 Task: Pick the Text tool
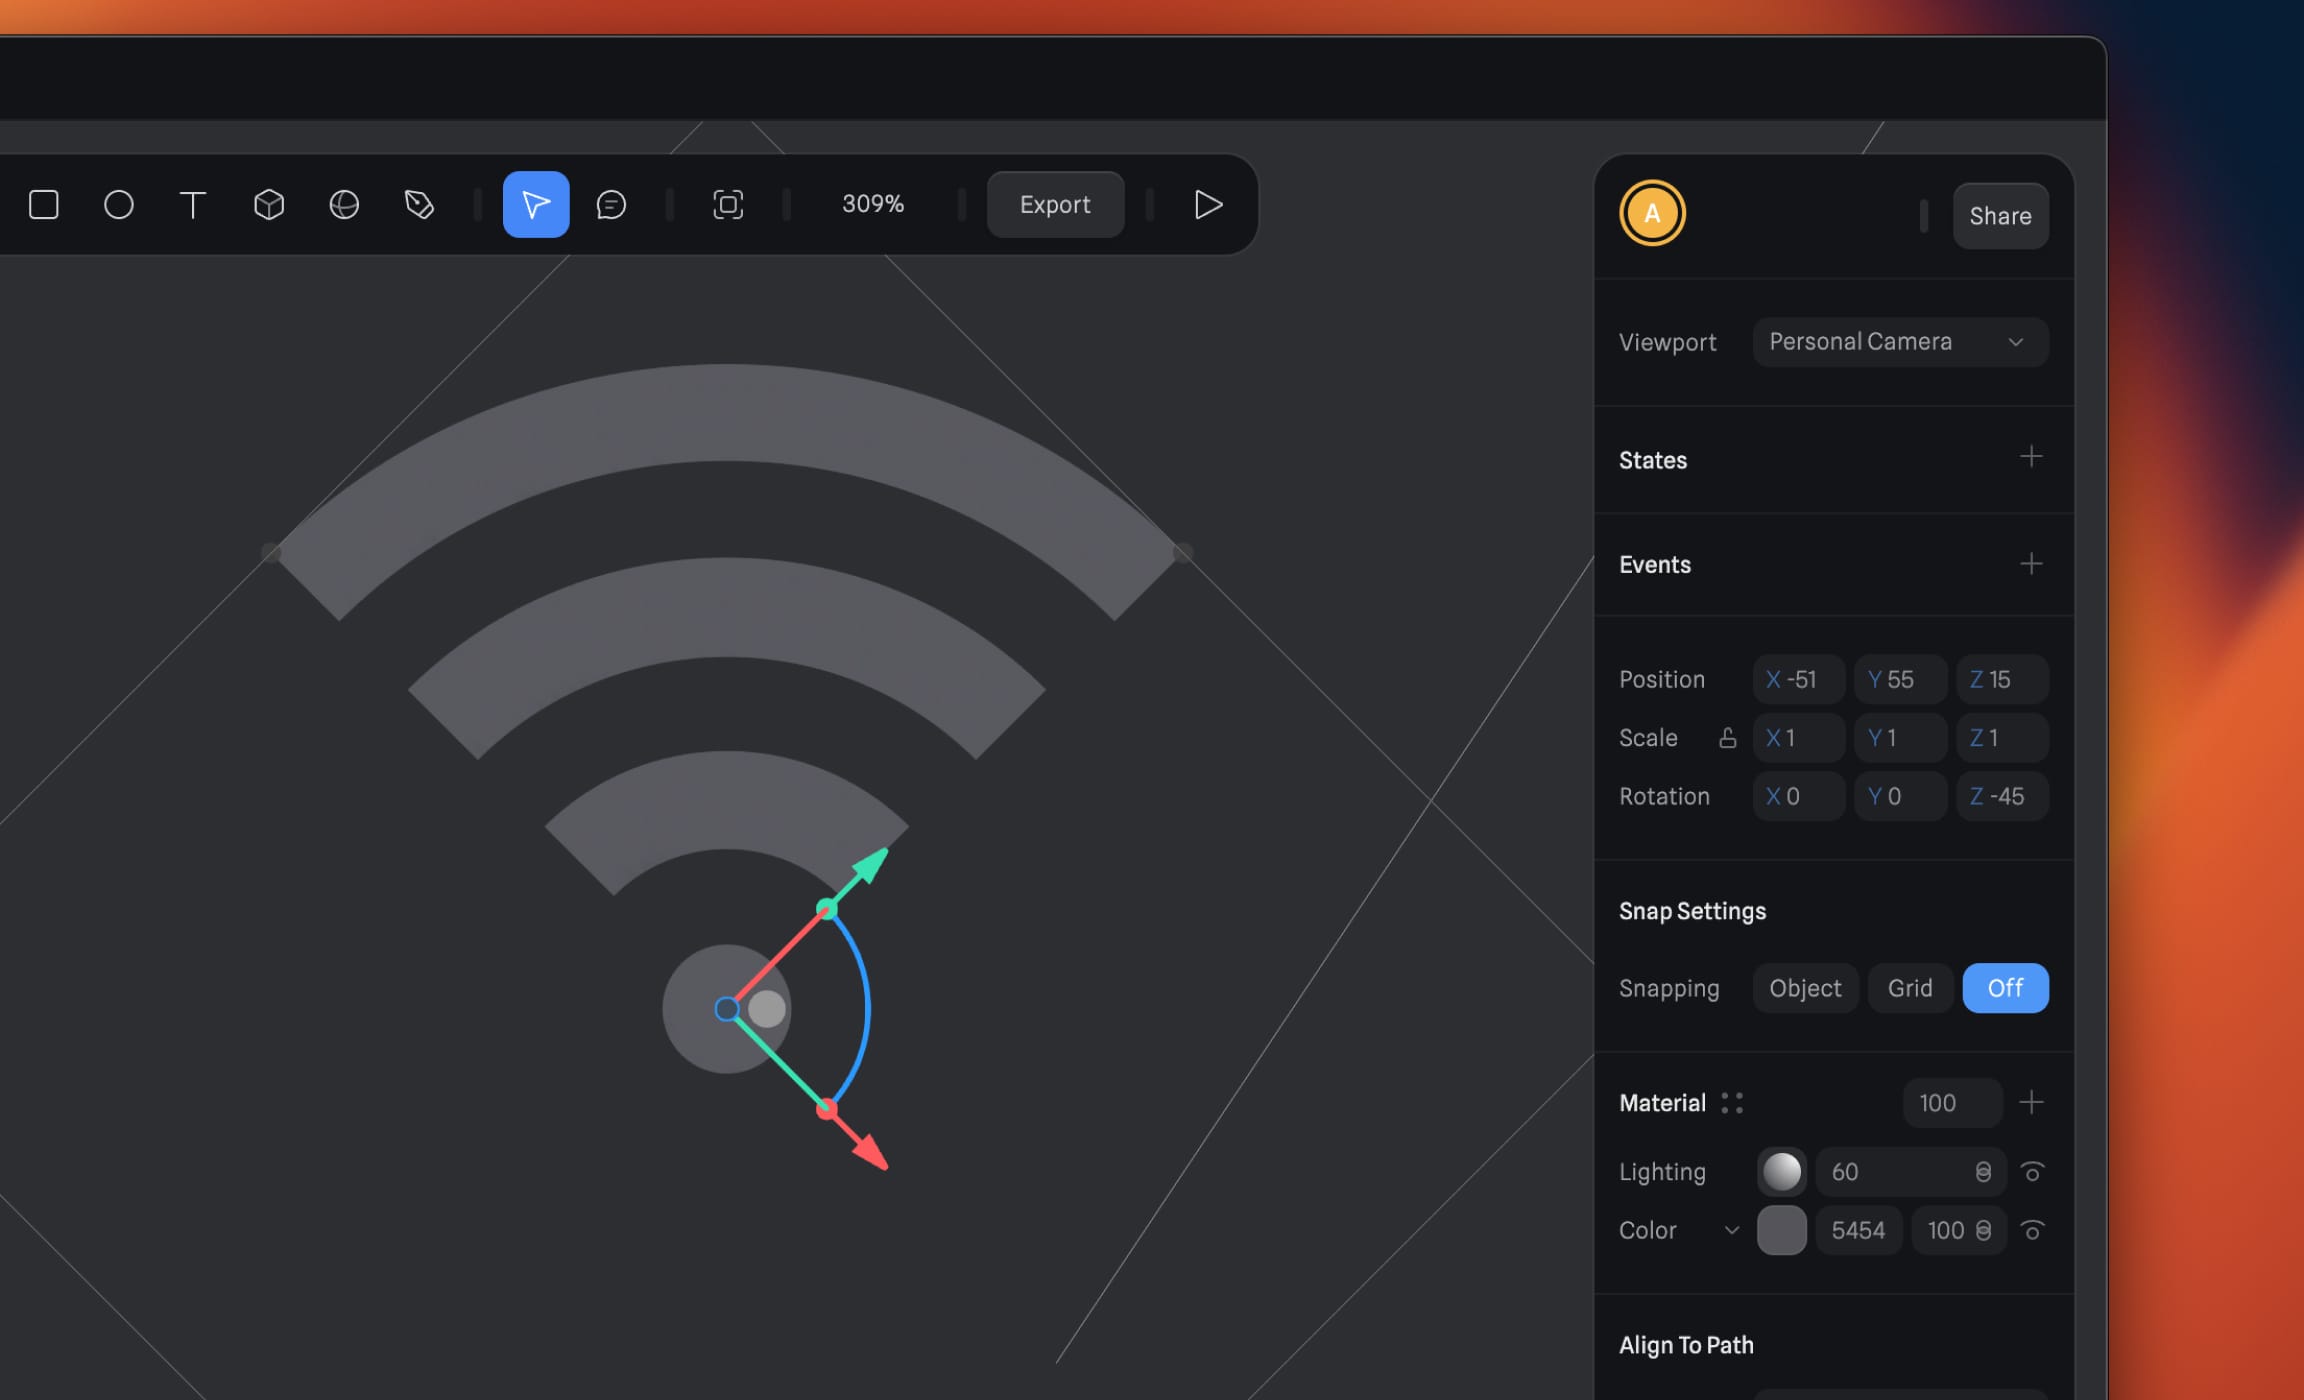193,205
